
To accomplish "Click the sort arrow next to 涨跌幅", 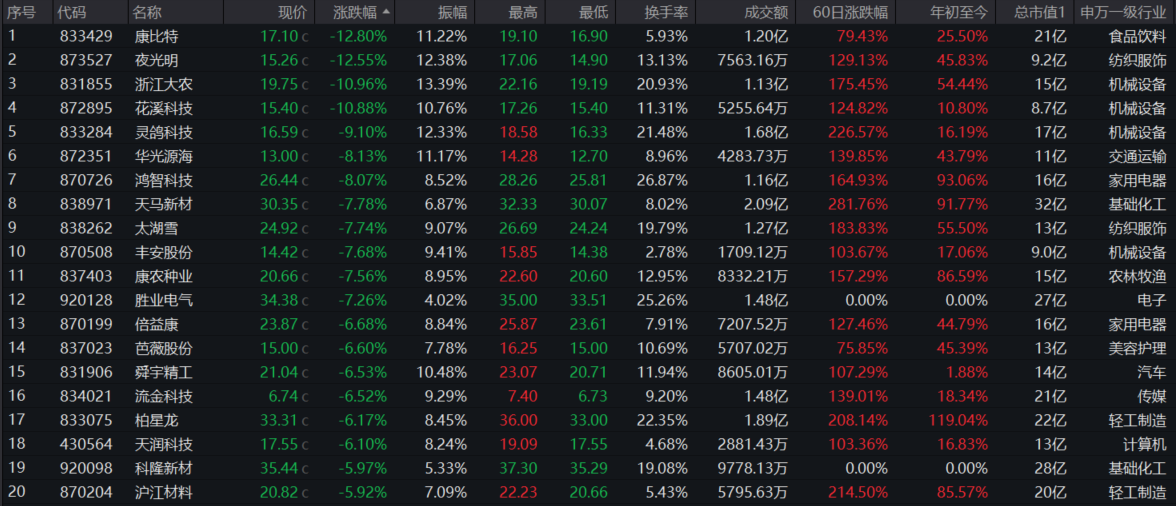I will [386, 12].
